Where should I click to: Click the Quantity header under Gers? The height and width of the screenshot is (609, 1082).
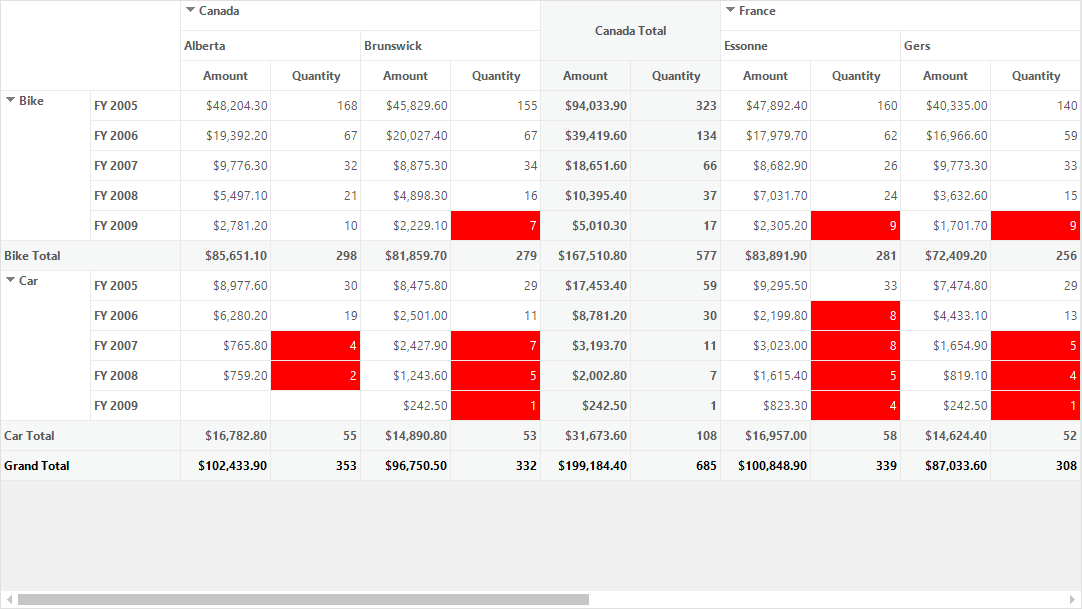point(1036,76)
